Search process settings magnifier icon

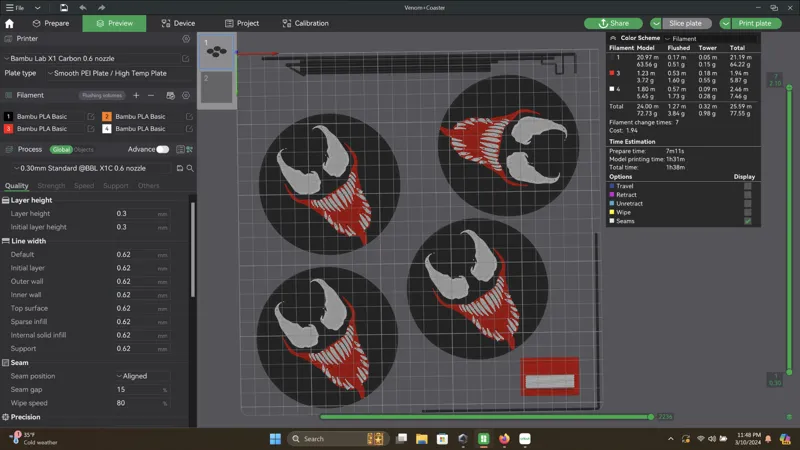point(190,168)
